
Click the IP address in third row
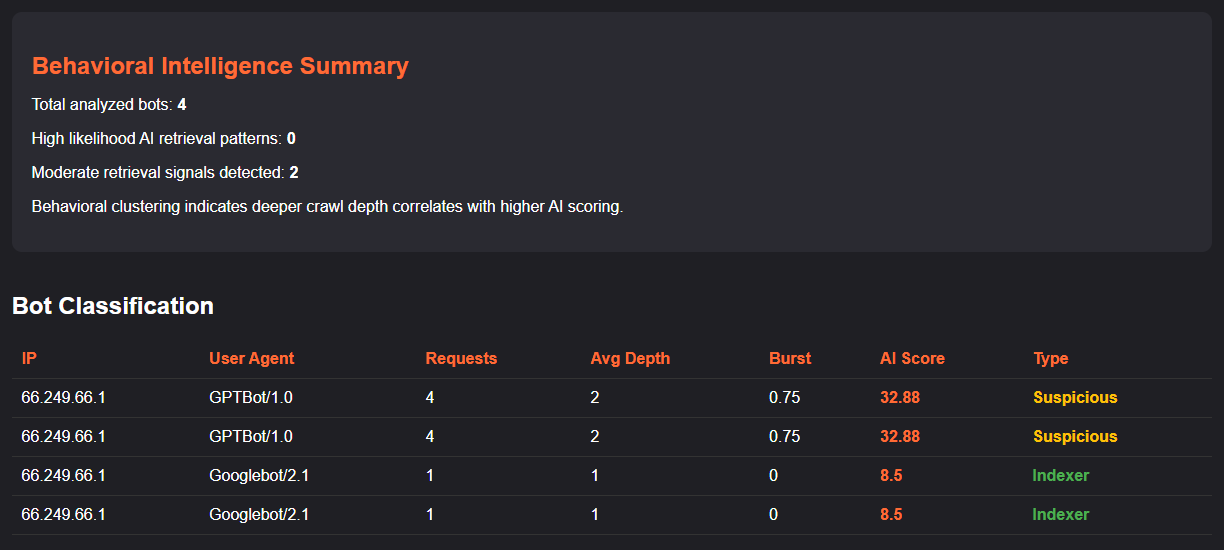pos(63,475)
